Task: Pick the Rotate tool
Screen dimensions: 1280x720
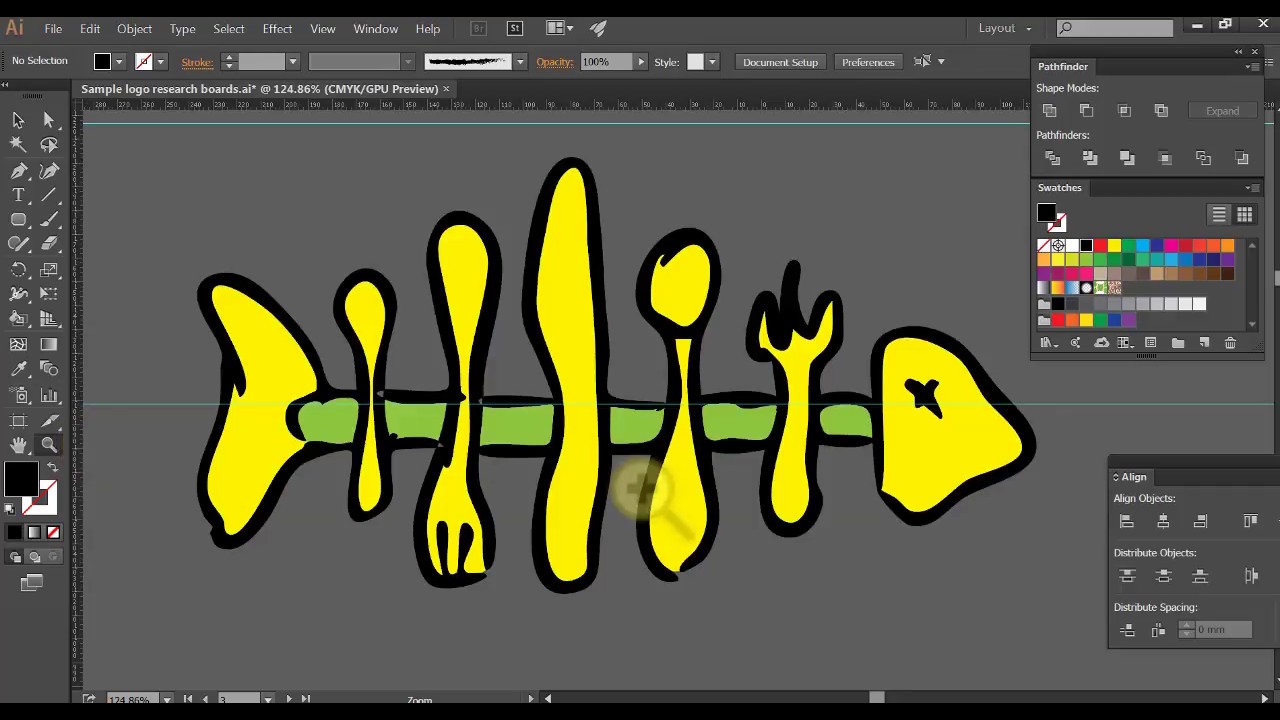Action: click(x=18, y=270)
